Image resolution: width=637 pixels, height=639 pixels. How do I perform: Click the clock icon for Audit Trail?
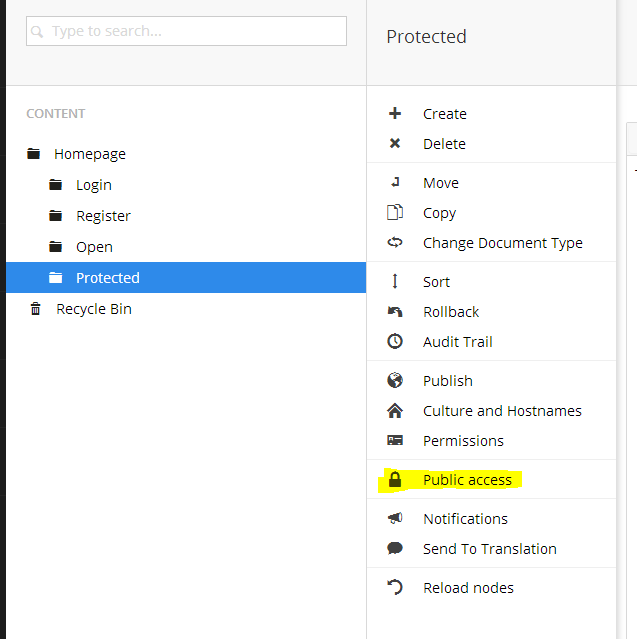coord(395,341)
